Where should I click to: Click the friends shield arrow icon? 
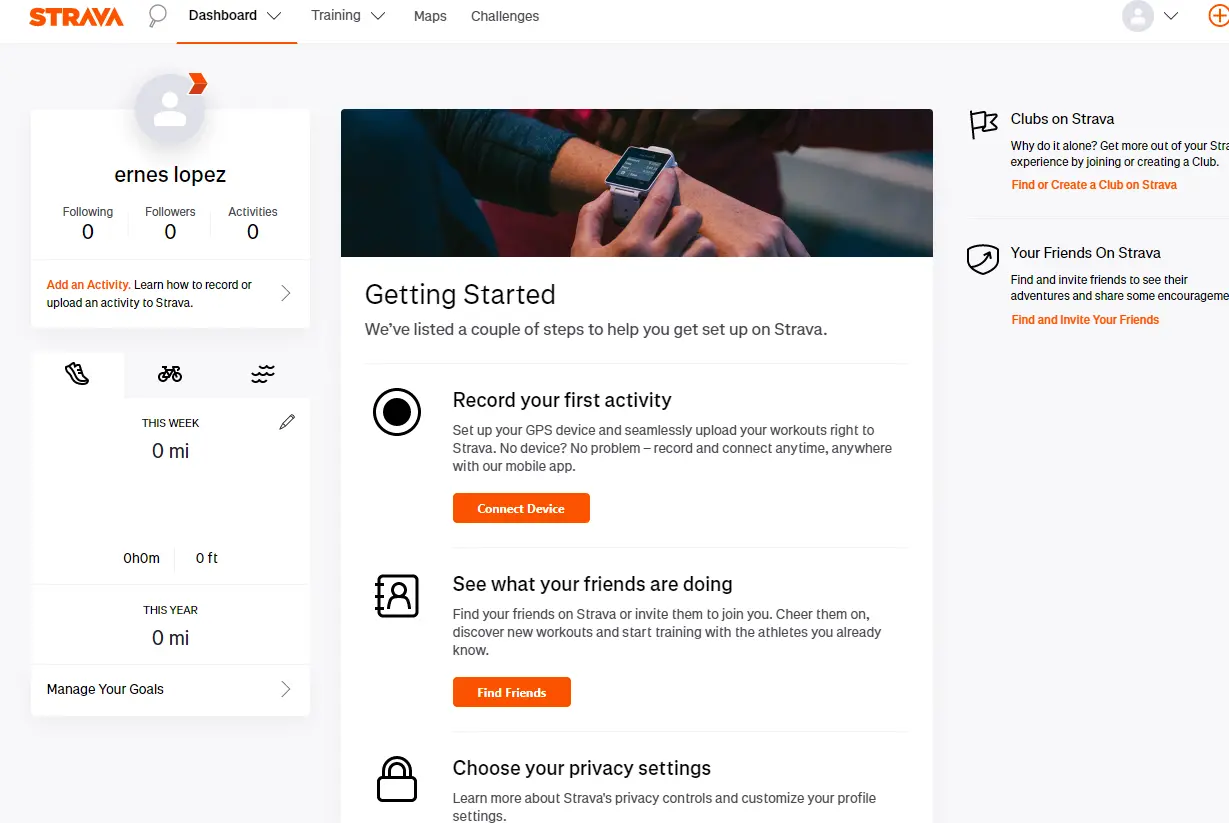point(983,260)
